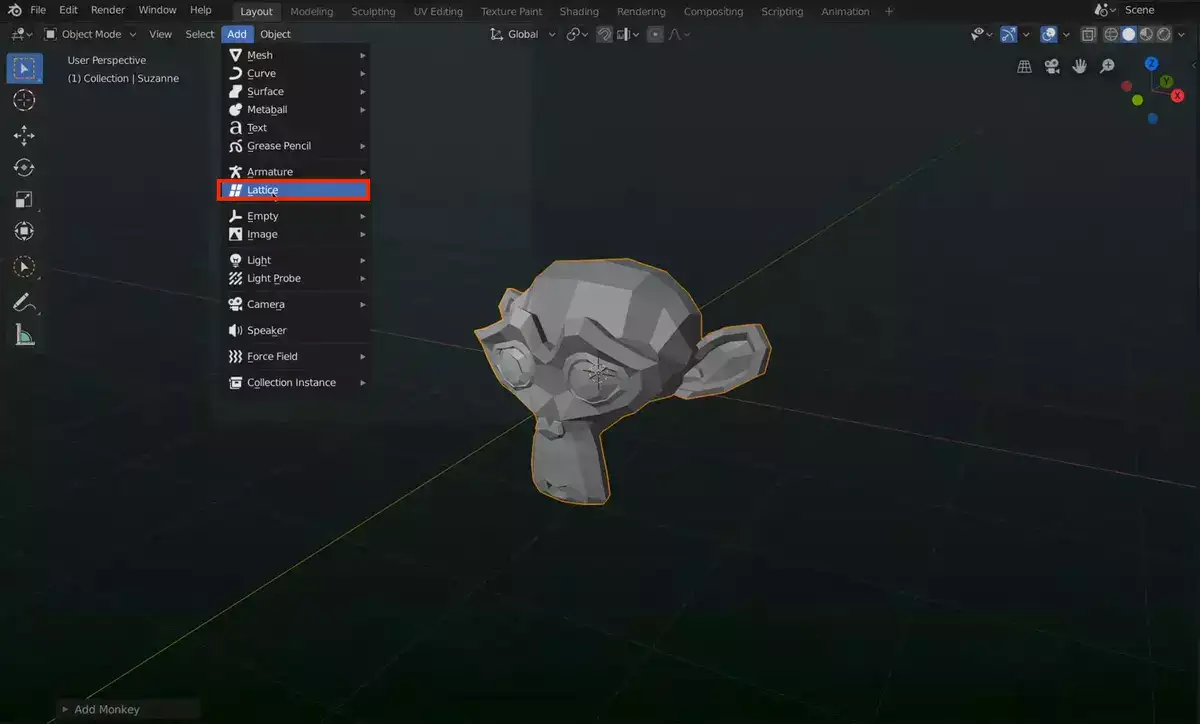Open the pivot point dropdown
Image resolution: width=1200 pixels, height=724 pixels.
tap(577, 34)
